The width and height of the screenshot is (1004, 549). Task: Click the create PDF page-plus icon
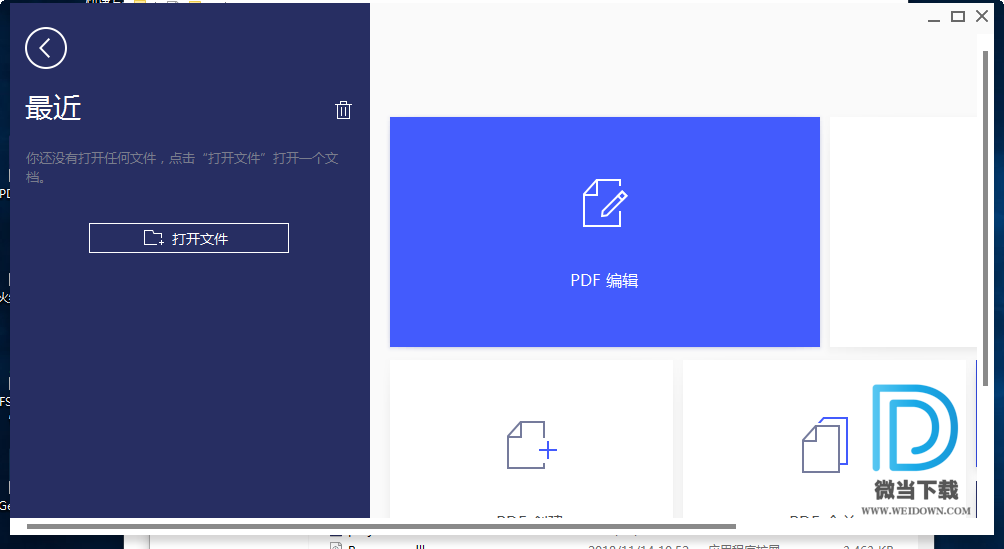(x=531, y=445)
